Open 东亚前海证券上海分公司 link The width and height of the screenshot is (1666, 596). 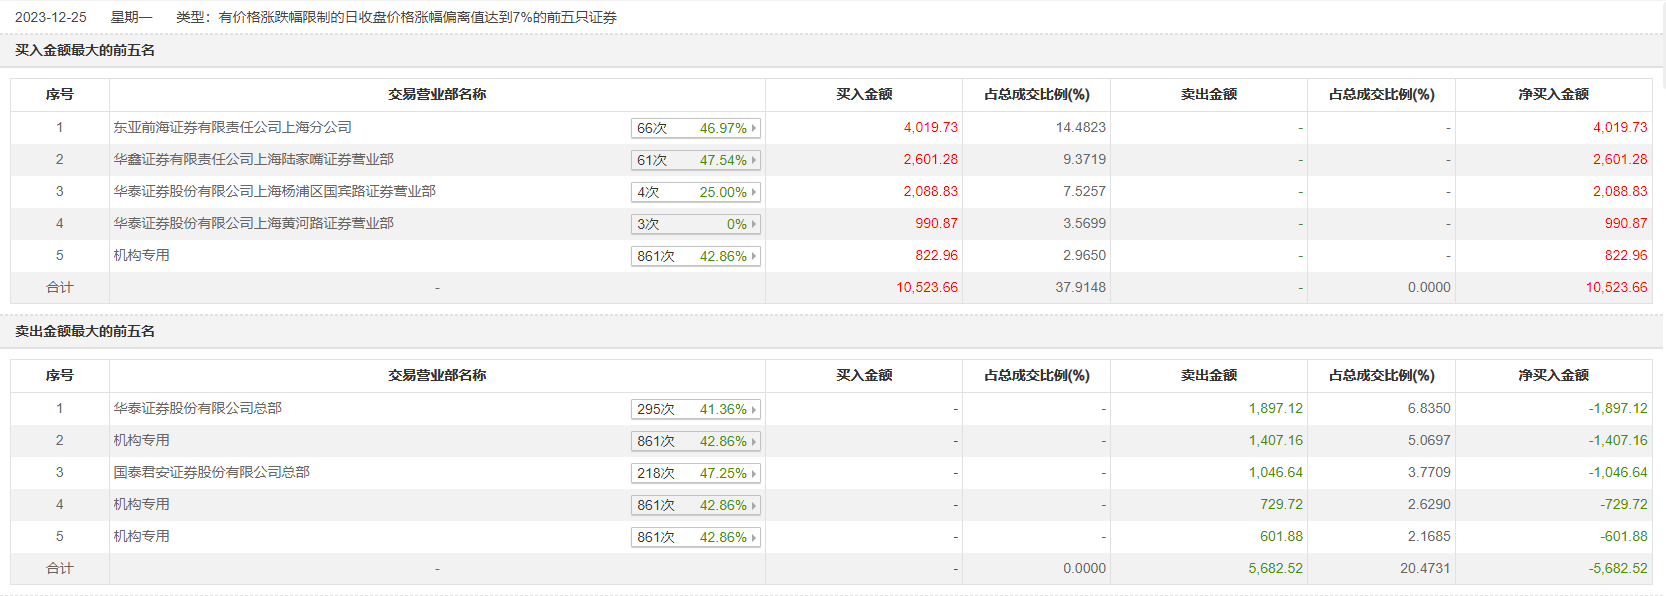(x=232, y=127)
